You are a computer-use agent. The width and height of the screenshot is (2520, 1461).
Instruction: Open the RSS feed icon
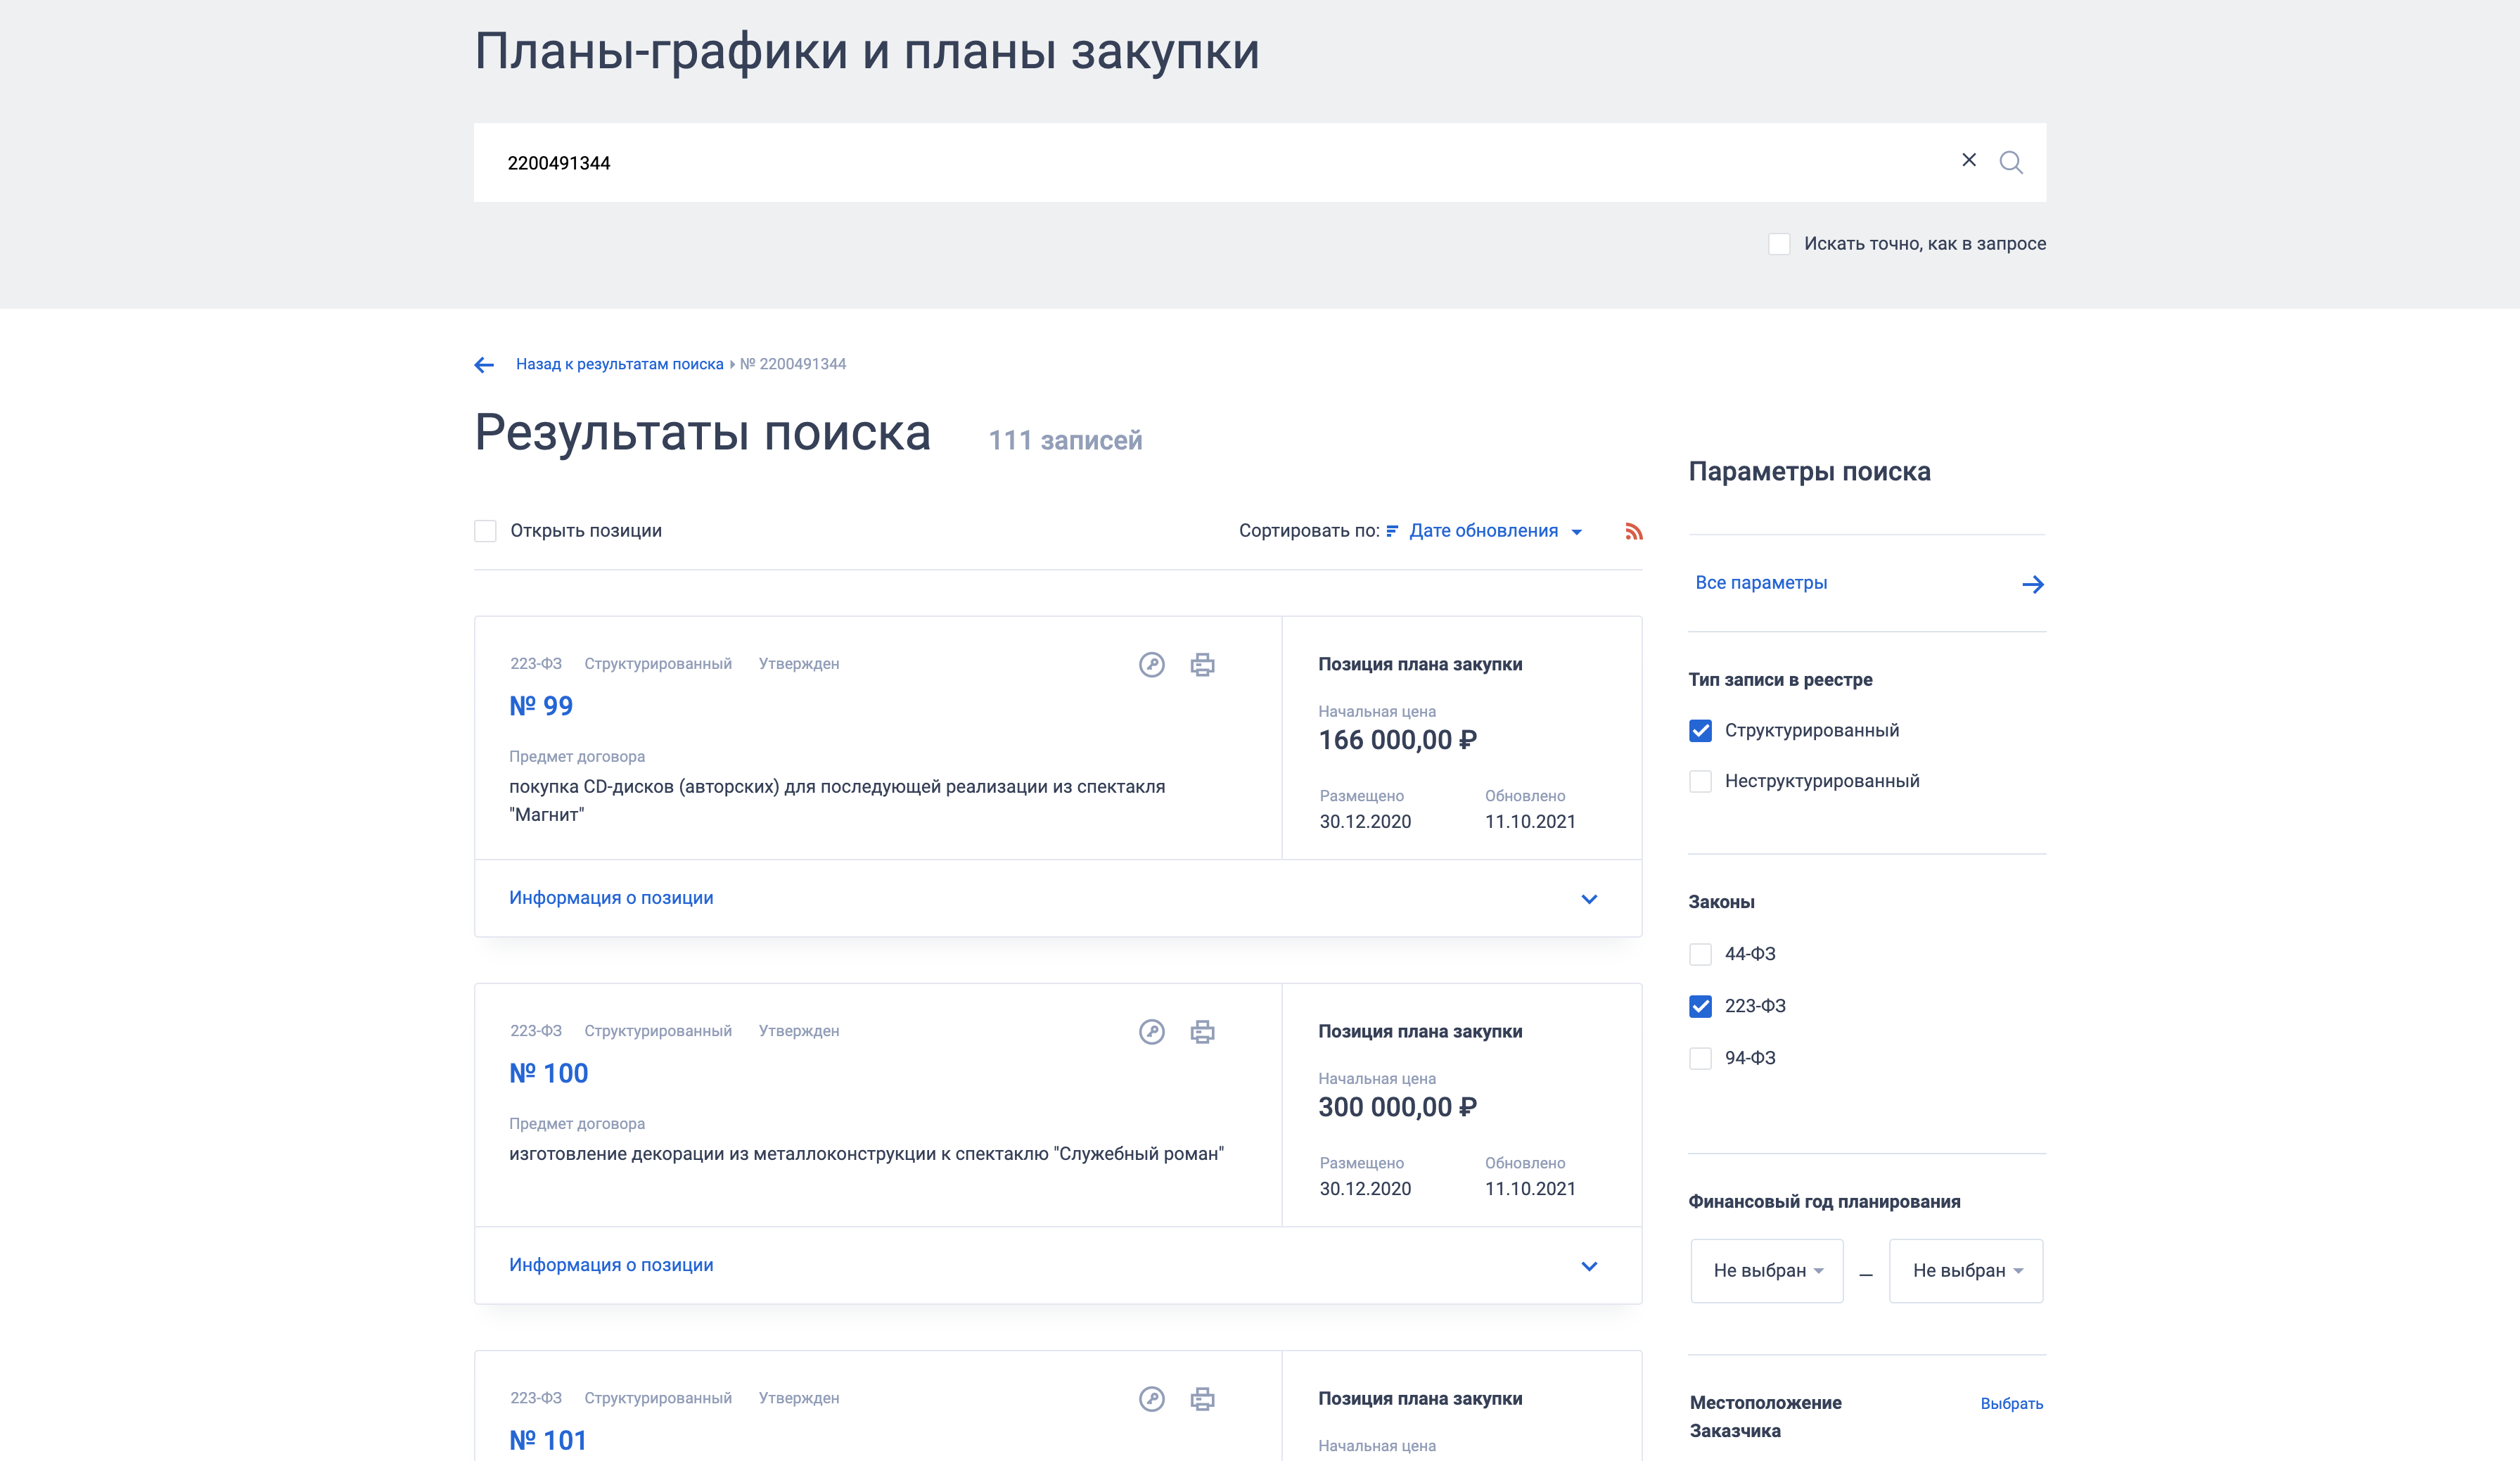(x=1634, y=531)
